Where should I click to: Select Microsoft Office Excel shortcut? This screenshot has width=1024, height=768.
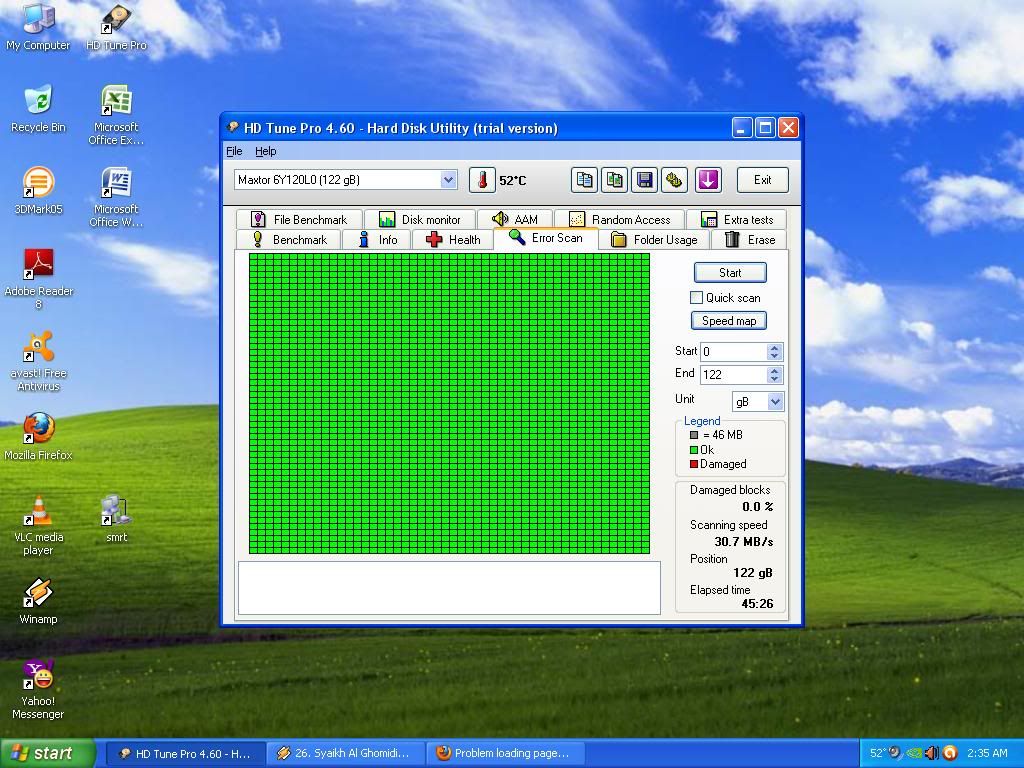pos(116,115)
